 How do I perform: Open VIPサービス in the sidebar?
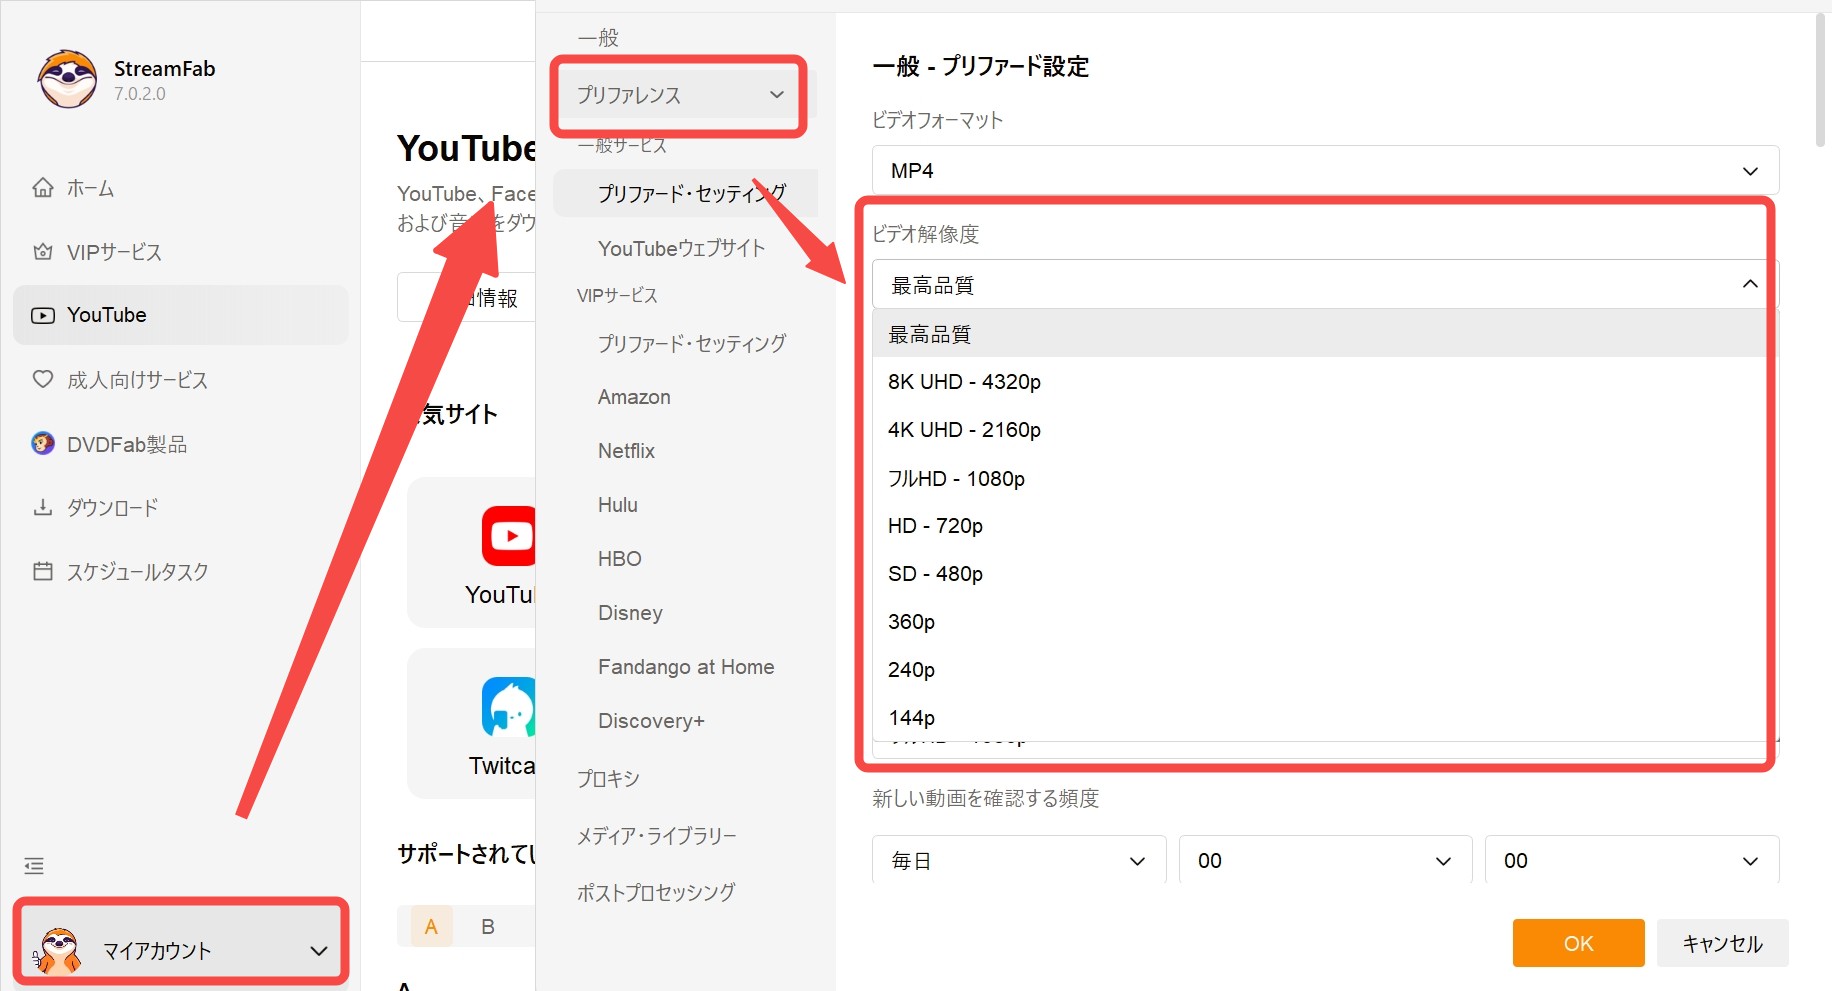pos(180,251)
